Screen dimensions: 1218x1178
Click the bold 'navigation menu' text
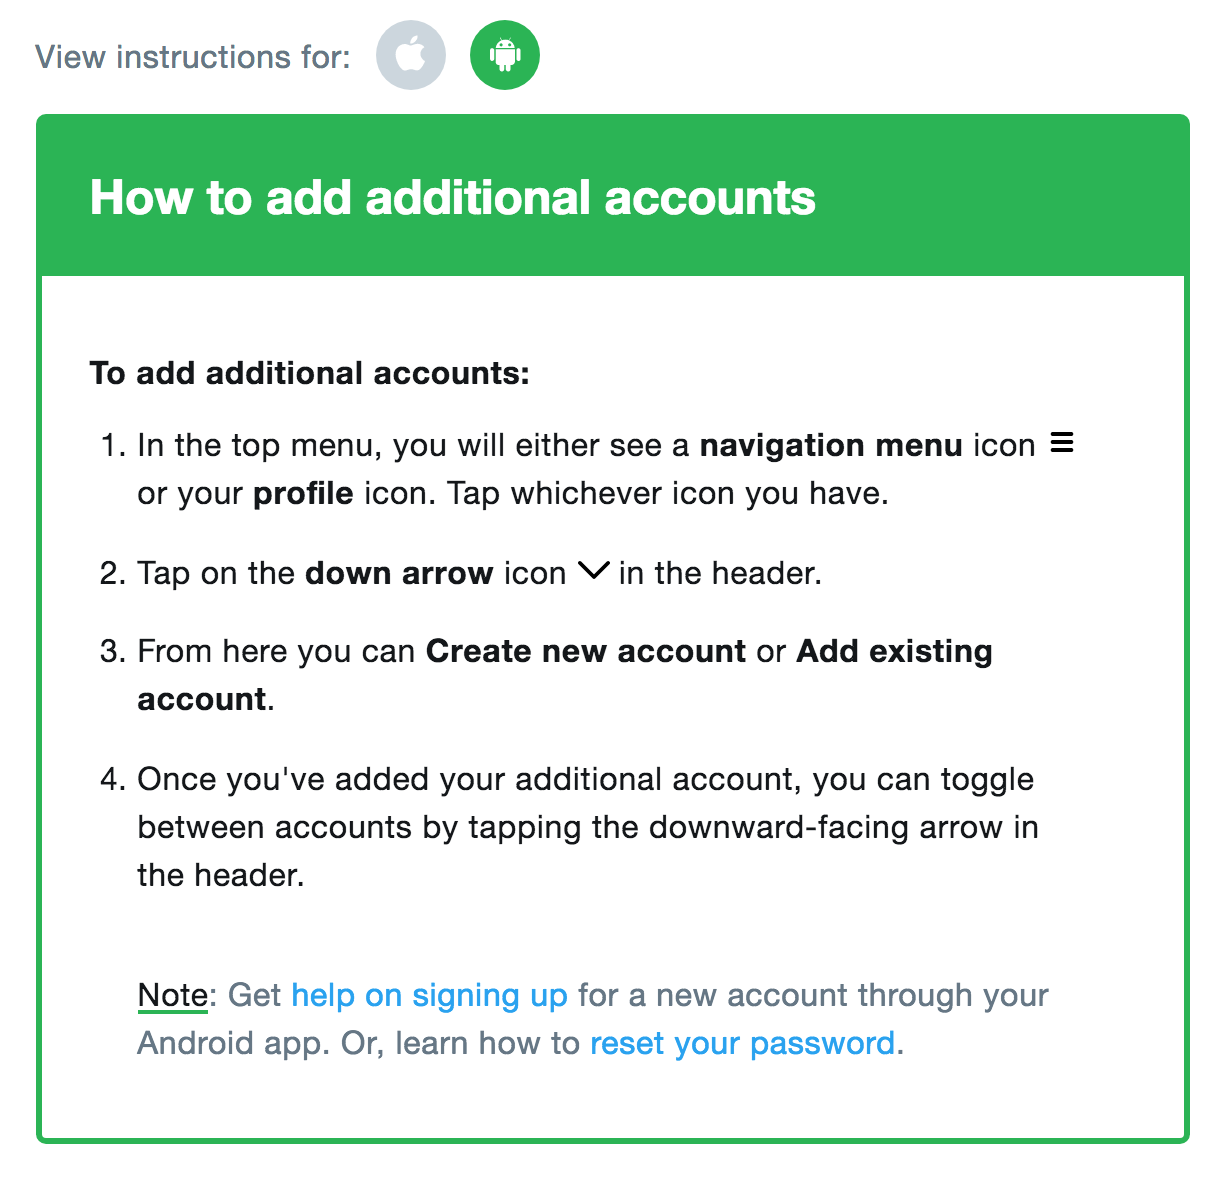pos(831,445)
